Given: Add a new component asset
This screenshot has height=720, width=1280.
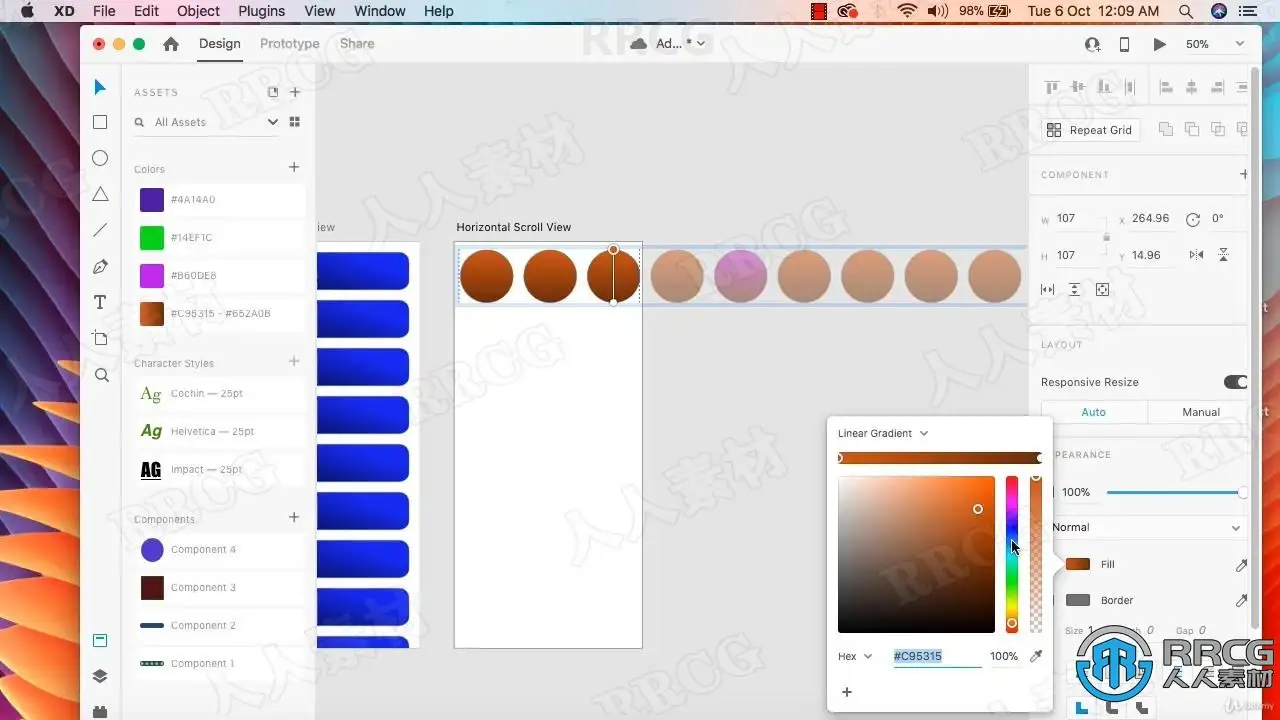Looking at the screenshot, I should point(294,517).
